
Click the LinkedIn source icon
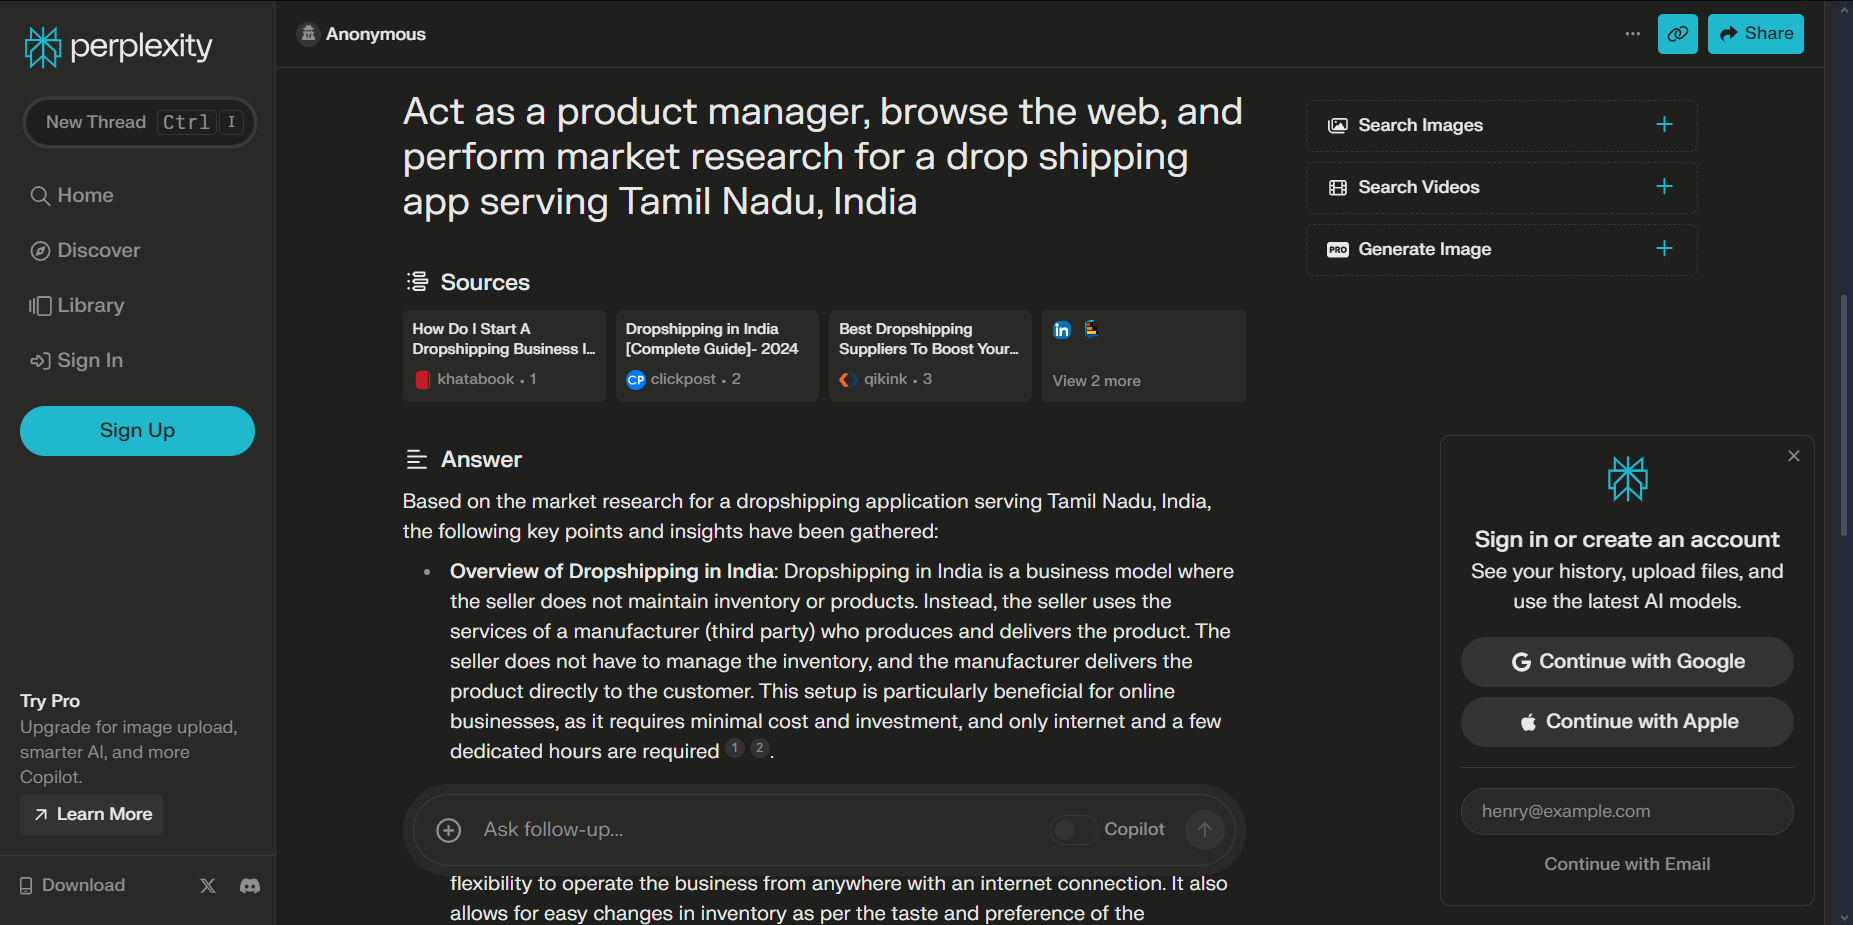[x=1062, y=330]
